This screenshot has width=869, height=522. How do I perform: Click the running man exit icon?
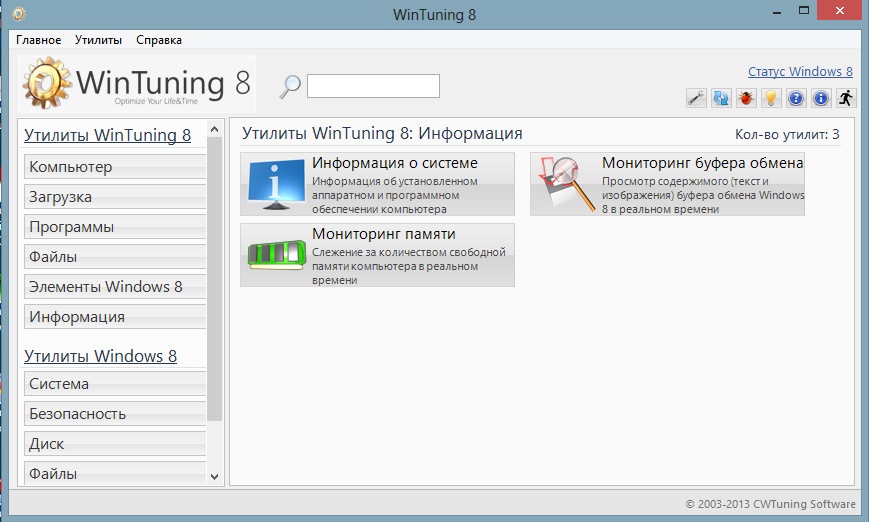(x=846, y=98)
